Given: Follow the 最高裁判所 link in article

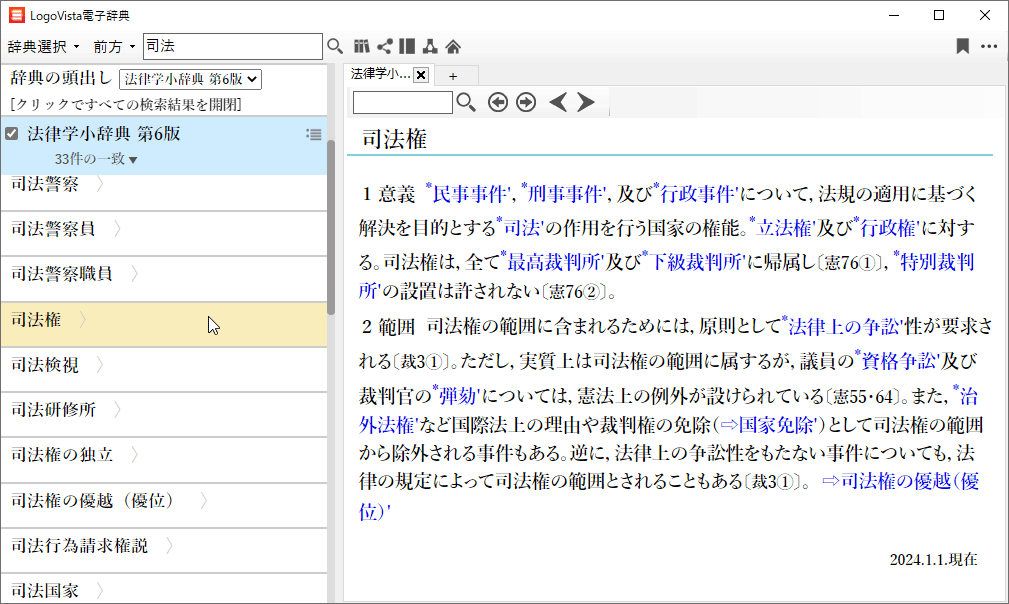Looking at the screenshot, I should coord(553,262).
